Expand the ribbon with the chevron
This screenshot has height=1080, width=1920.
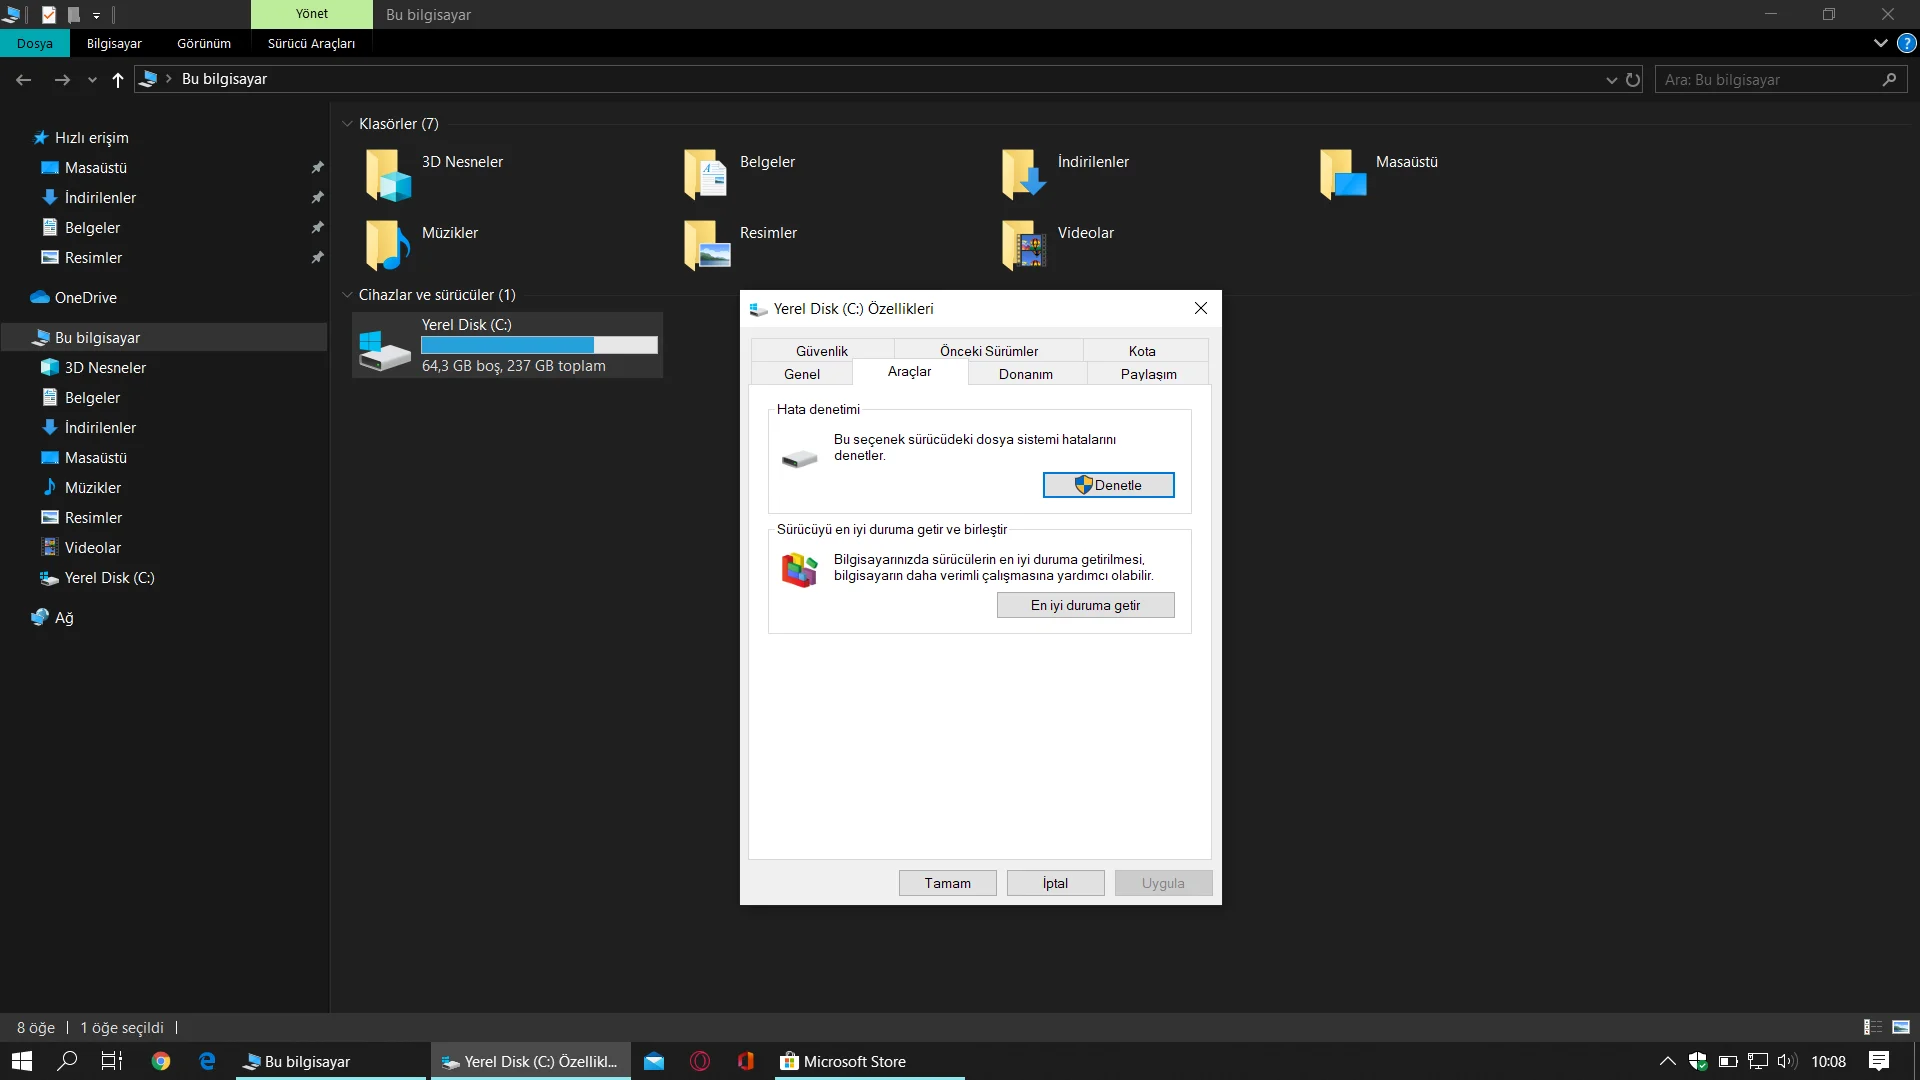(x=1880, y=43)
